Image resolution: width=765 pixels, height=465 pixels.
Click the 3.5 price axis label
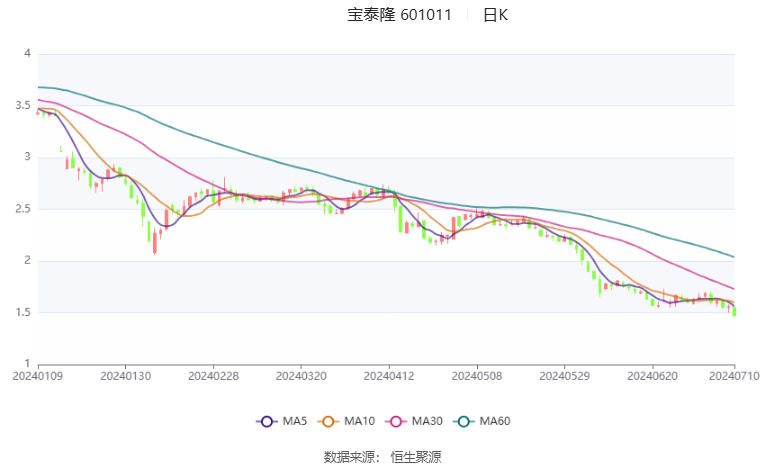[22, 105]
